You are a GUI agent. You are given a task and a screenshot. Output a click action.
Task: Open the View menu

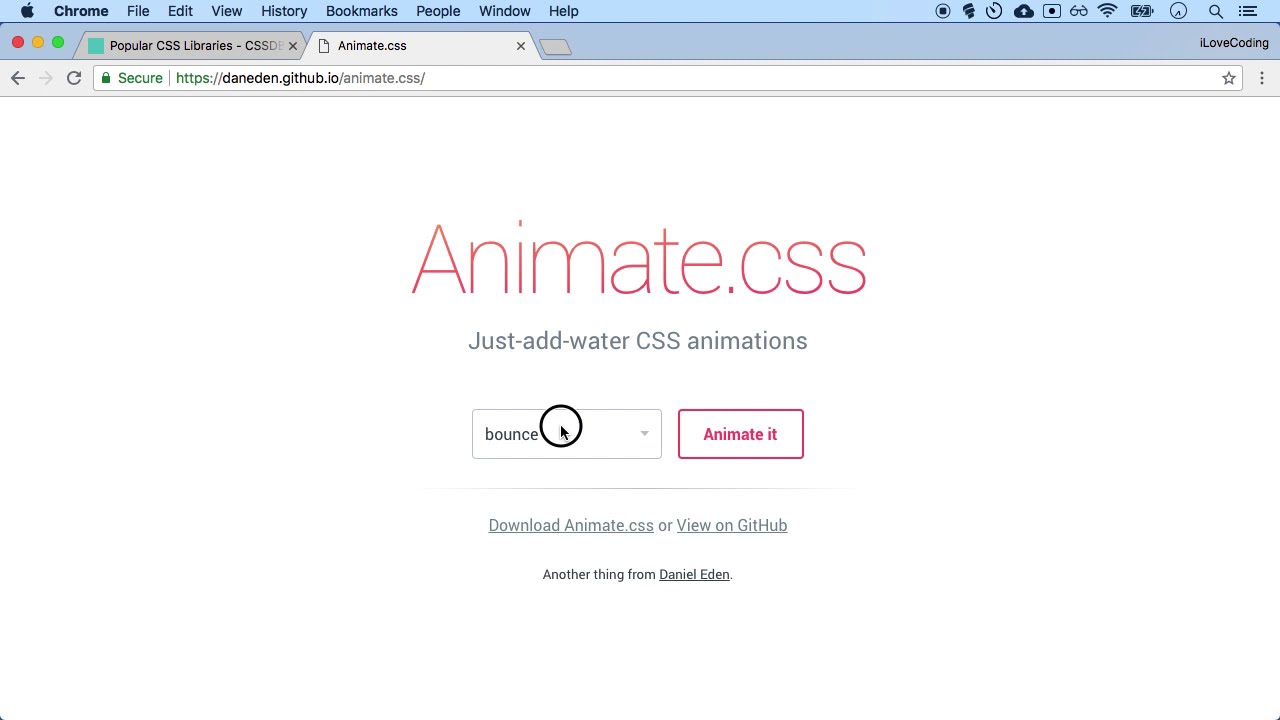click(x=227, y=11)
